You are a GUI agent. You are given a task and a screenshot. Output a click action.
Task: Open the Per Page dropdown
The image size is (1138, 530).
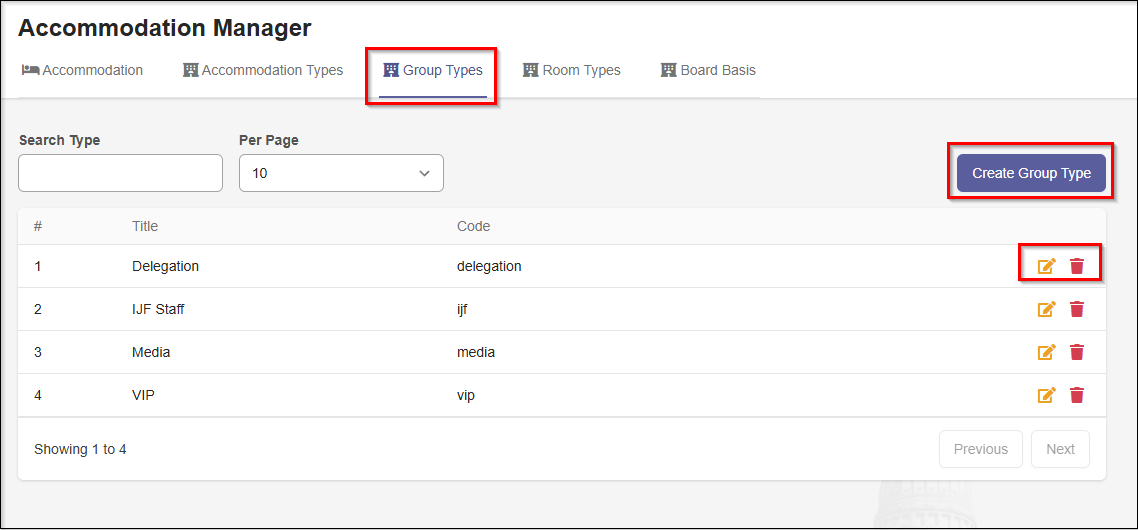pos(341,173)
